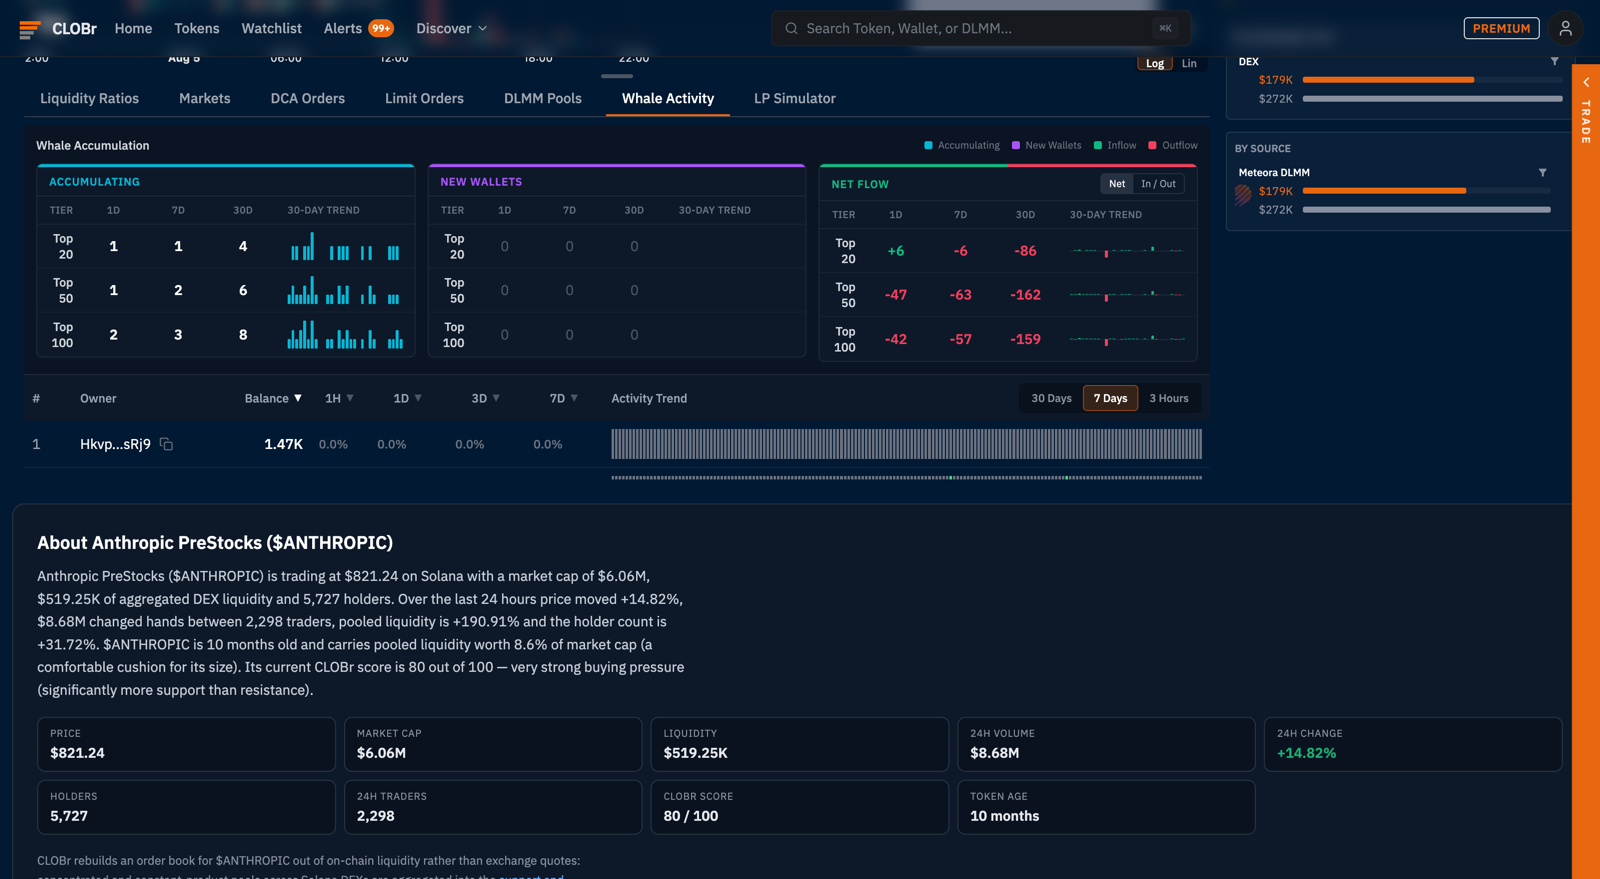Sort by the 3D column
1600x879 pixels.
486,398
